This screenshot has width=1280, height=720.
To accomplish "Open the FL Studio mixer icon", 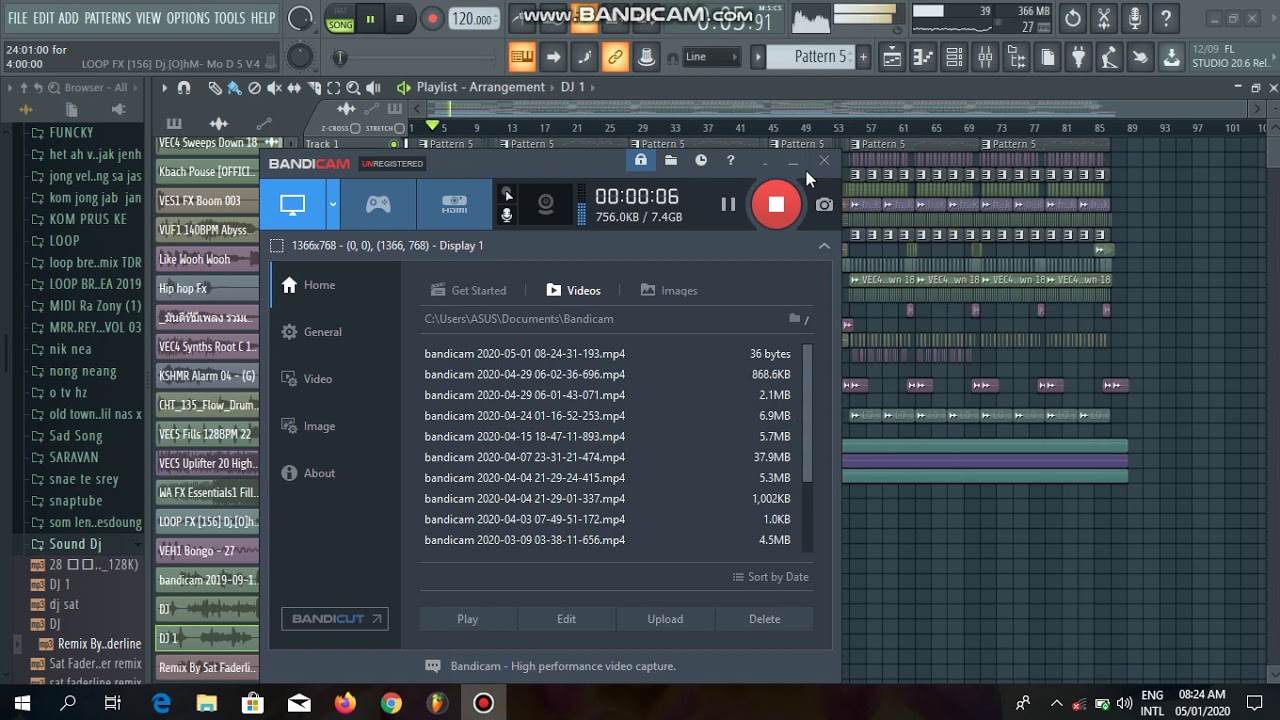I will click(985, 58).
